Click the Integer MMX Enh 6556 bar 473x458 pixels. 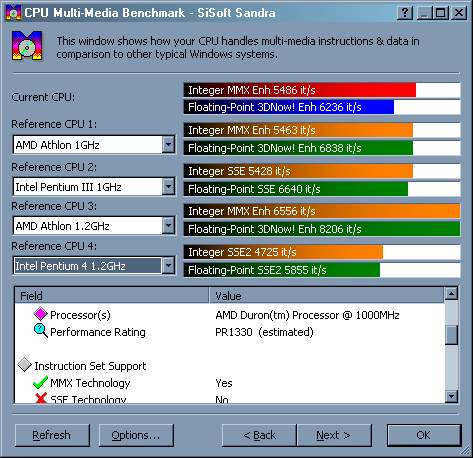pyautogui.click(x=322, y=211)
